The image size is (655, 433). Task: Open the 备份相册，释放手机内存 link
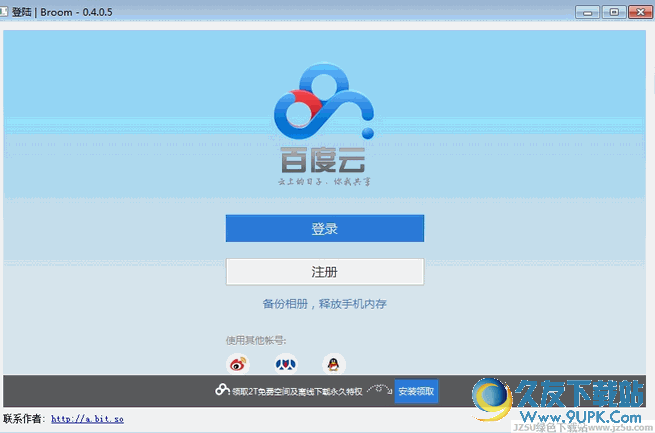325,304
